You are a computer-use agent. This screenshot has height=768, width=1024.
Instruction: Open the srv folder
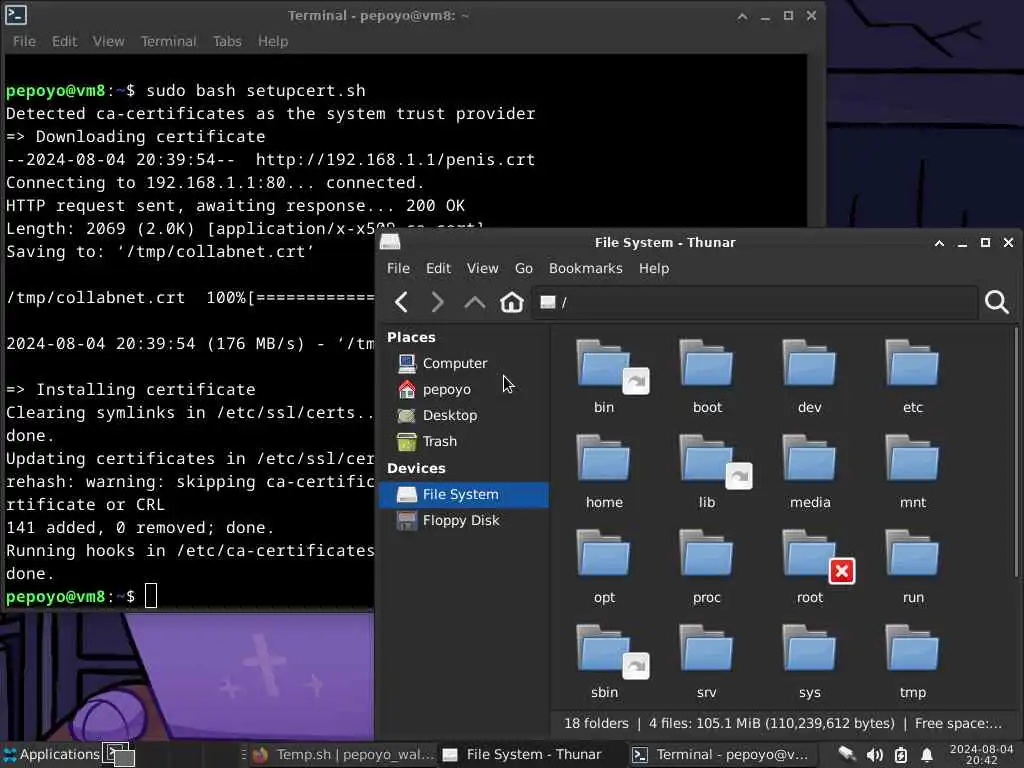pyautogui.click(x=707, y=662)
